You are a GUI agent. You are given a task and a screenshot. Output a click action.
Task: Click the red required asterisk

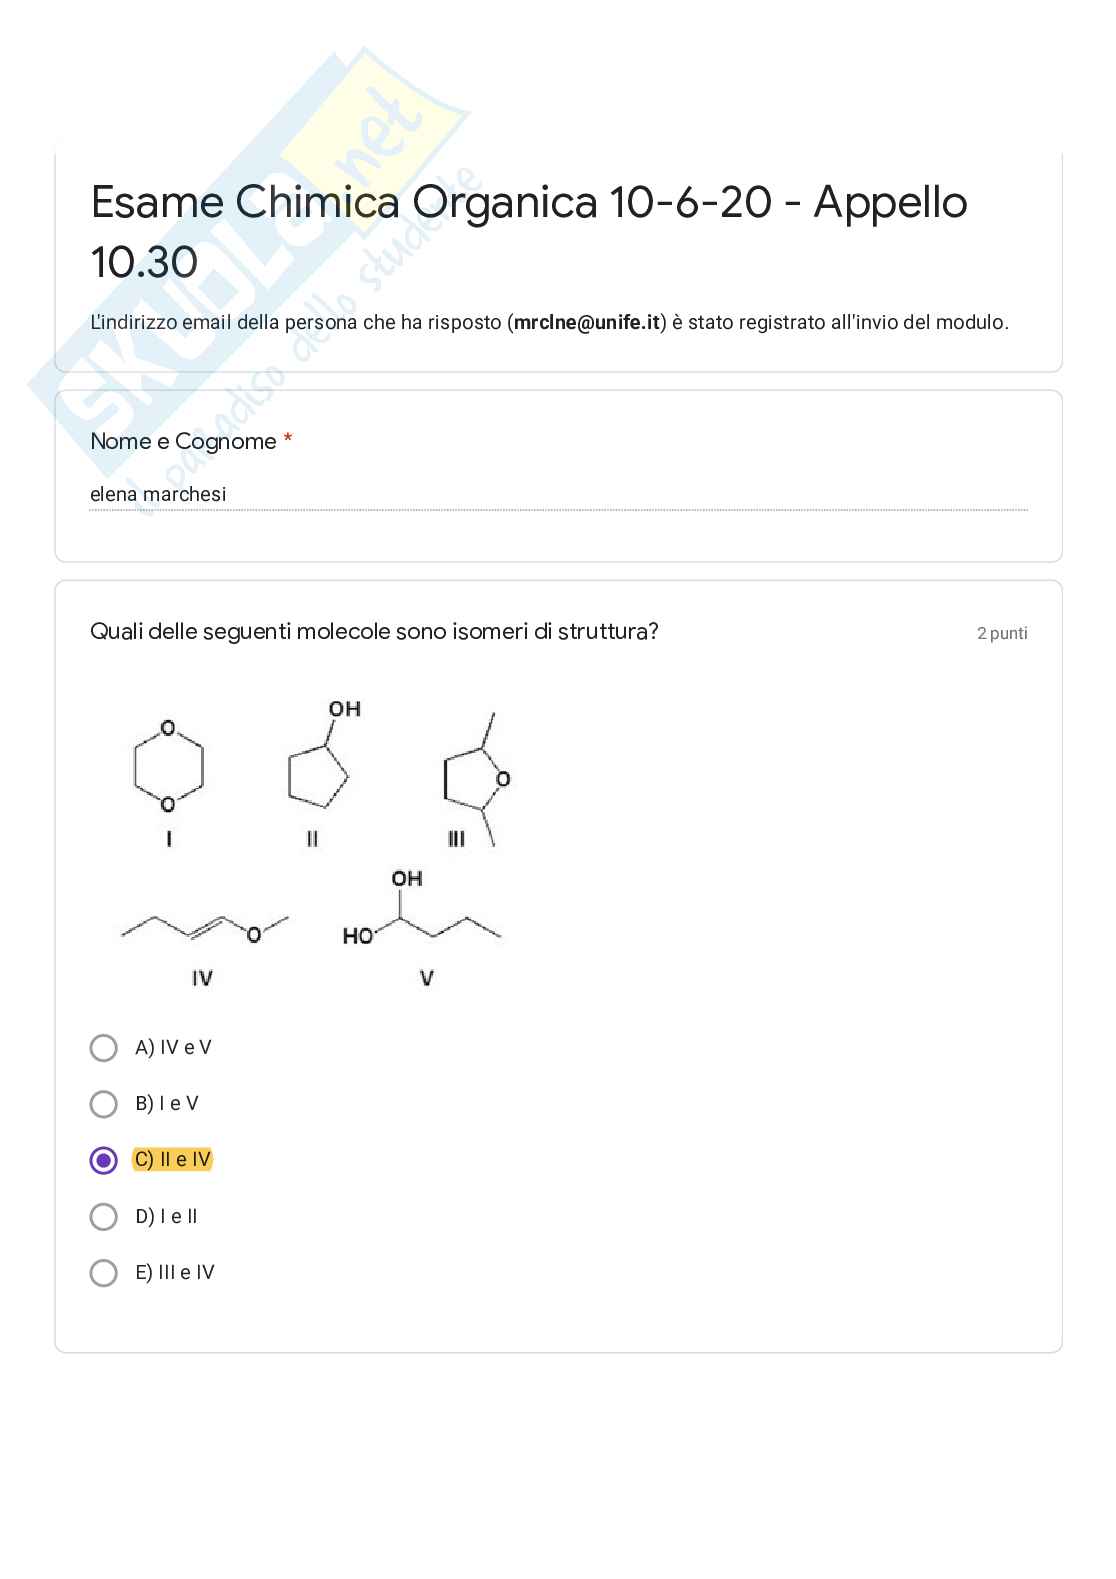pyautogui.click(x=288, y=440)
